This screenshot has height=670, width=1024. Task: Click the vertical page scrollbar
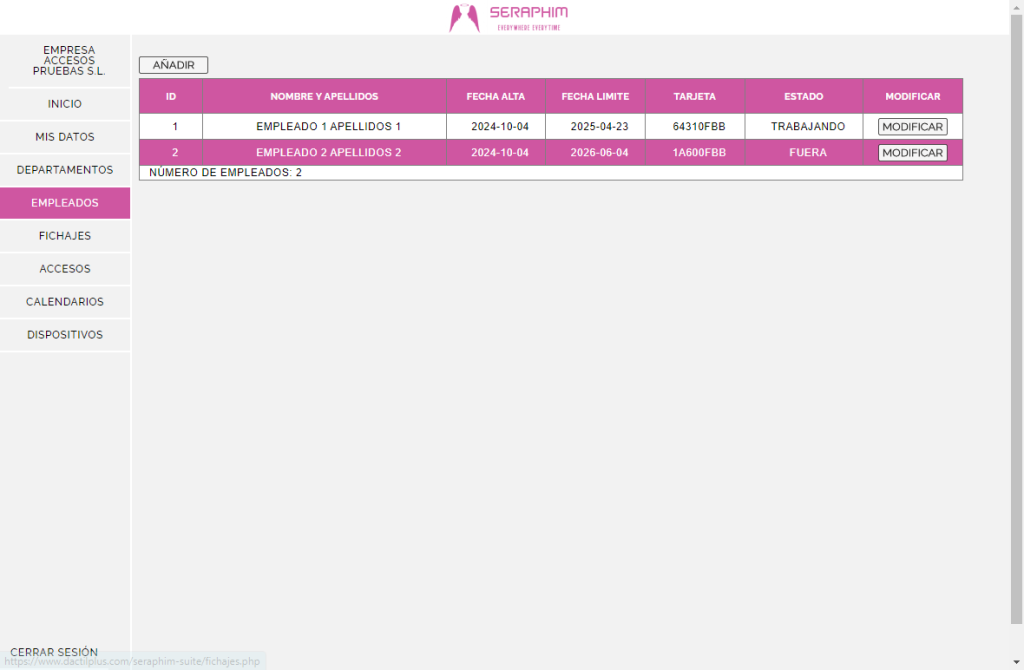point(1016,319)
